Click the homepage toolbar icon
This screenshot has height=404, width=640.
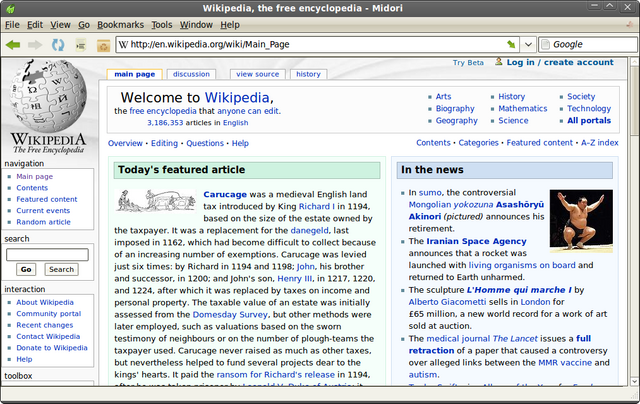[103, 45]
